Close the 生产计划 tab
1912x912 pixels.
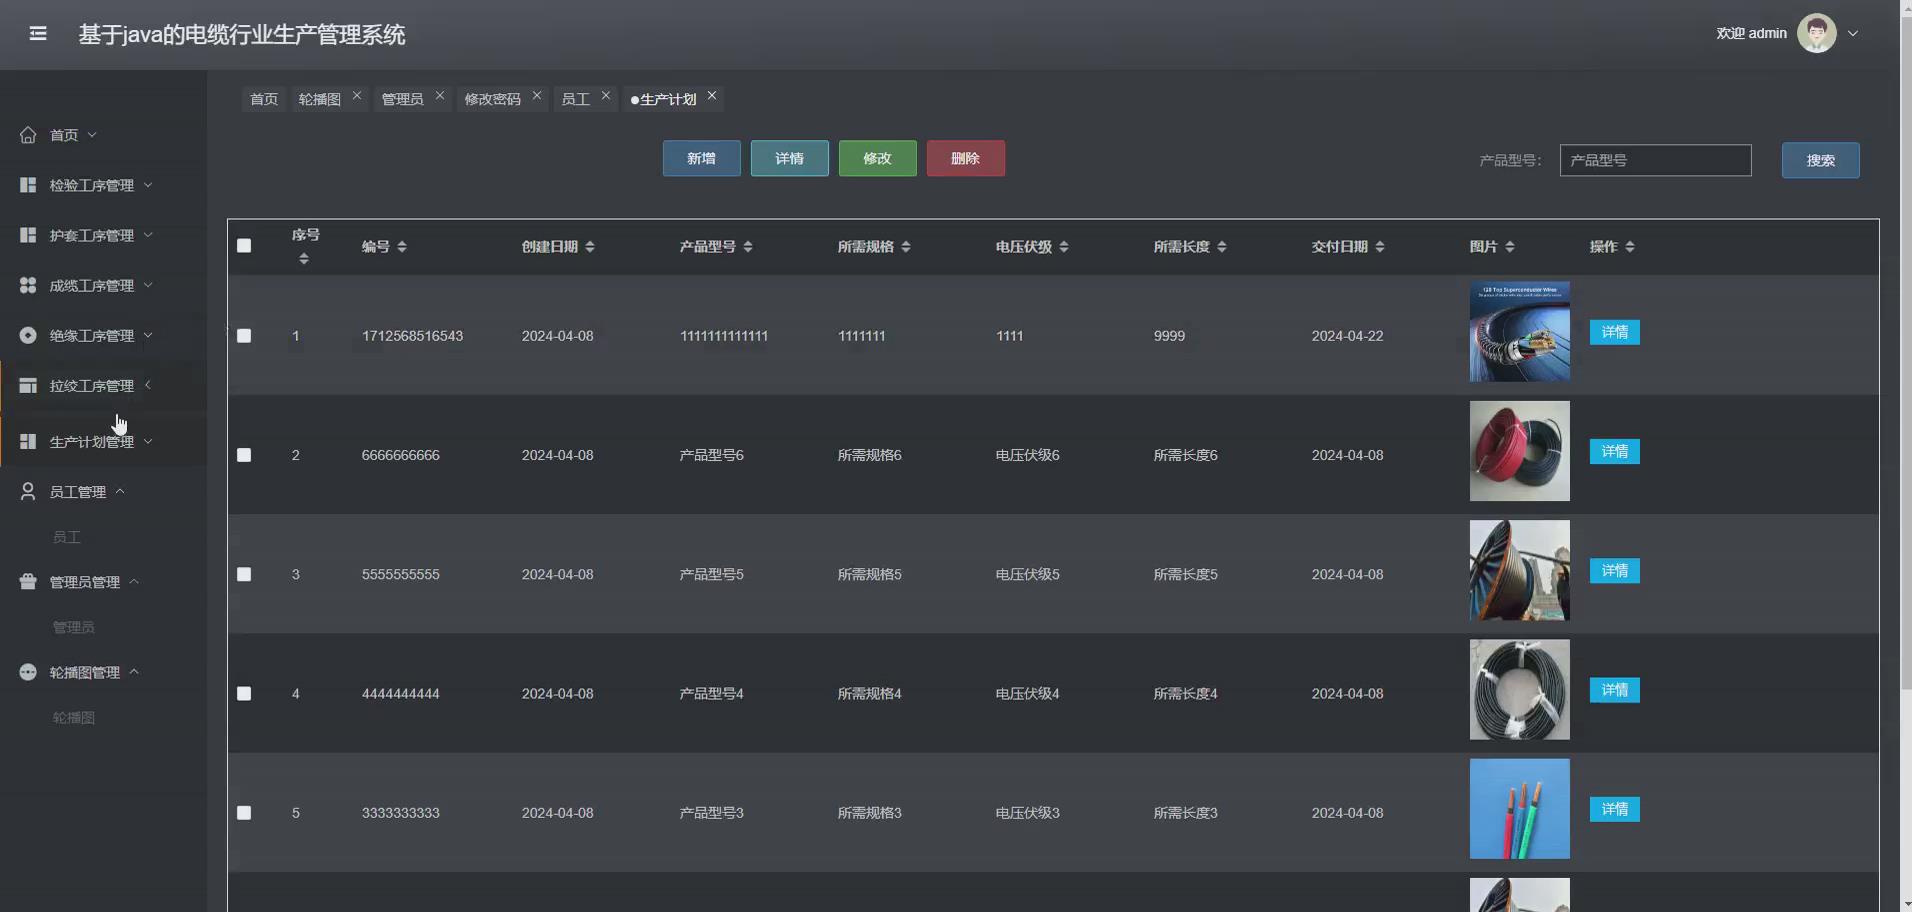tap(712, 96)
